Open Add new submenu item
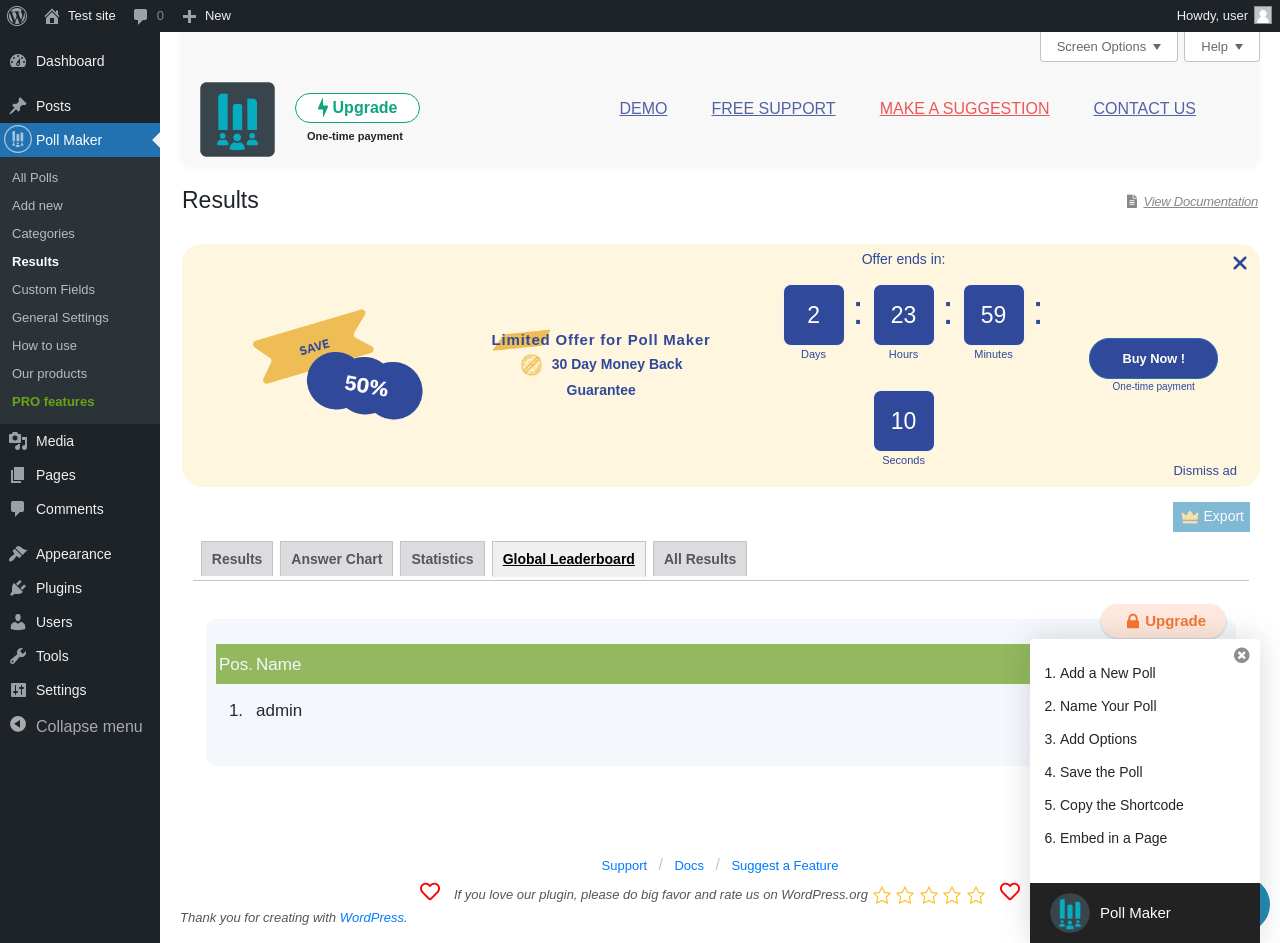Image resolution: width=1280 pixels, height=943 pixels. [80, 206]
